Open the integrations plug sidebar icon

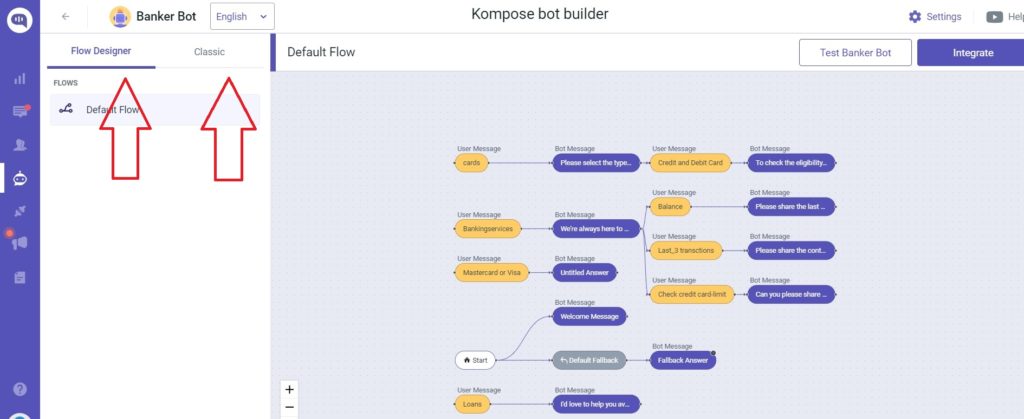point(20,210)
